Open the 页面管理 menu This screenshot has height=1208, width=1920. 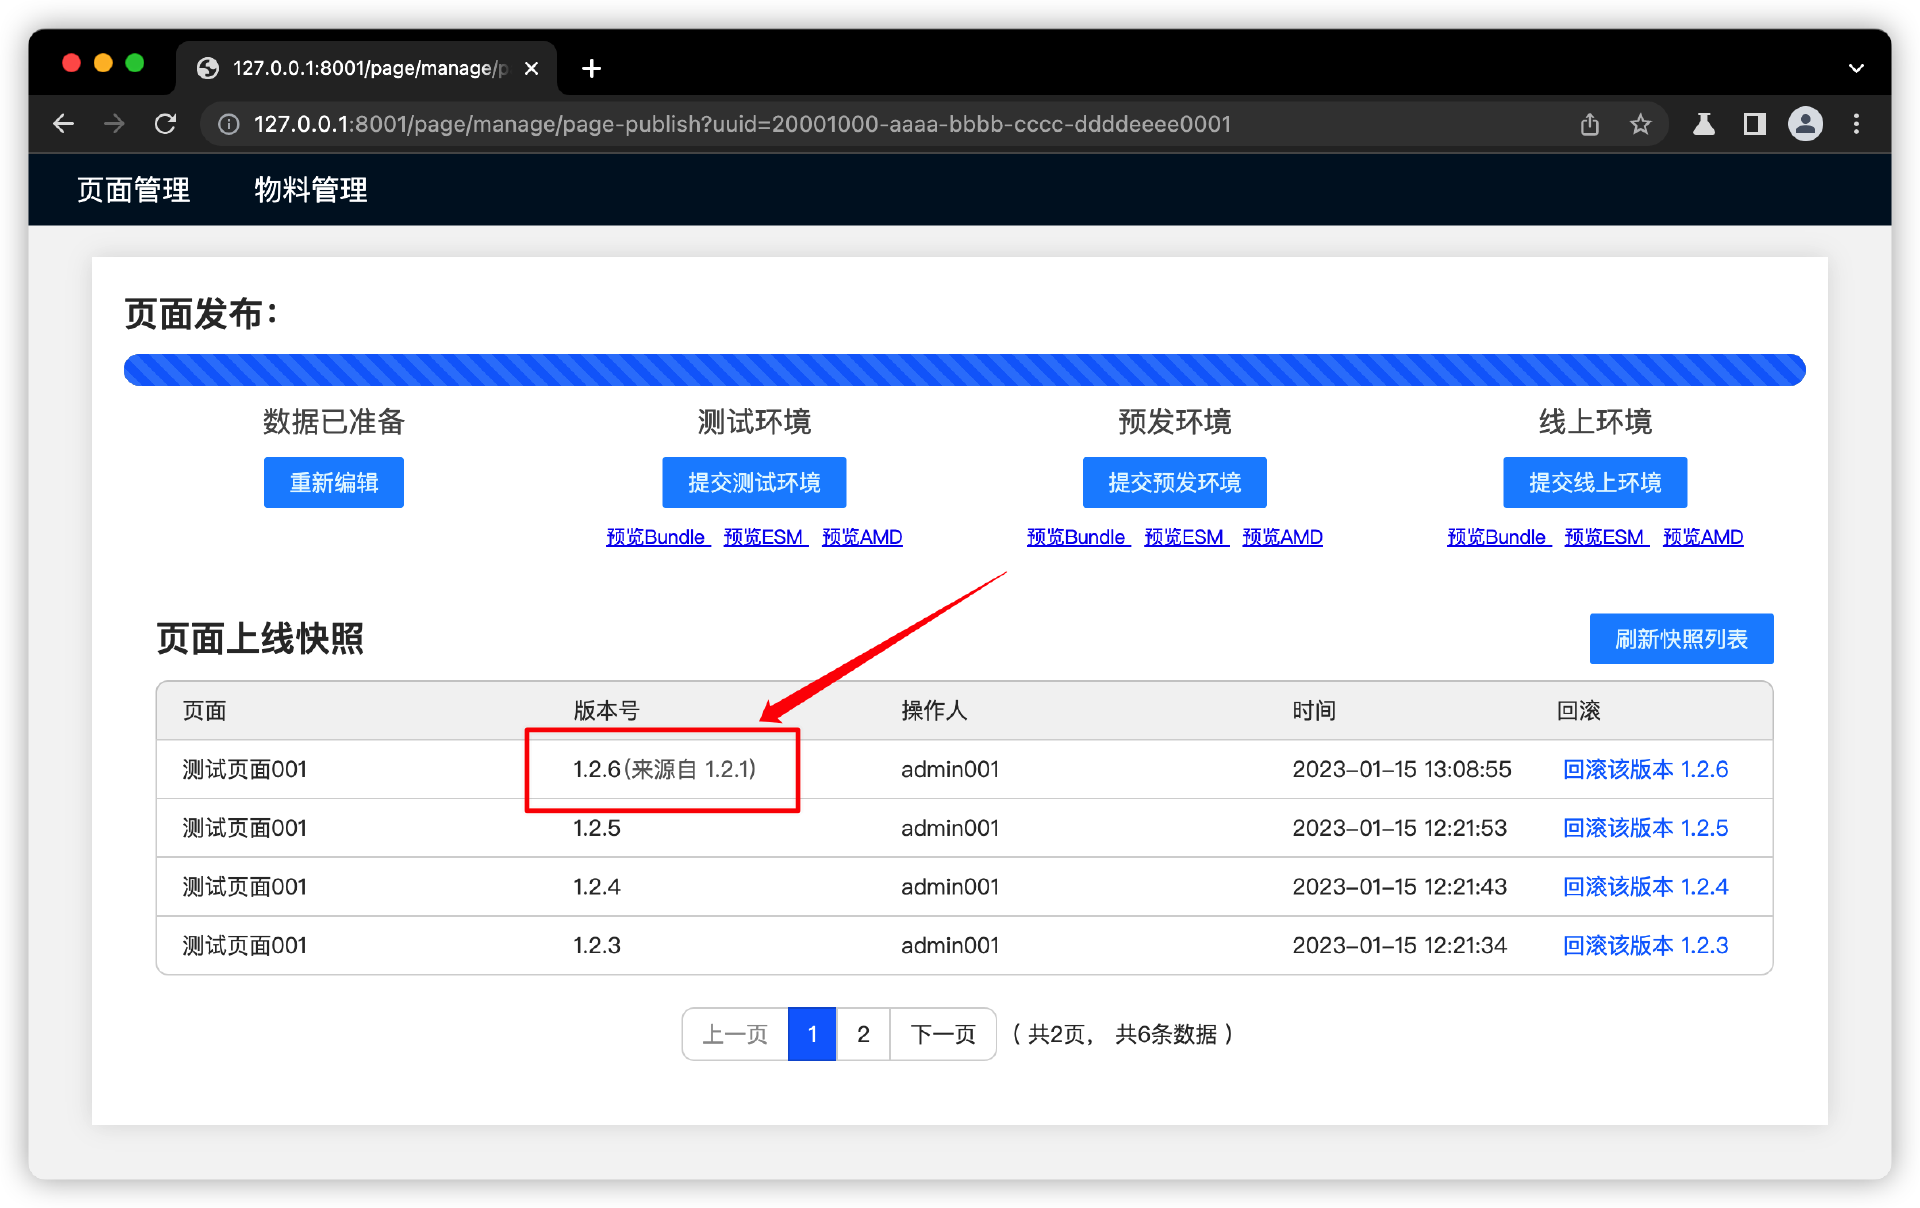133,190
